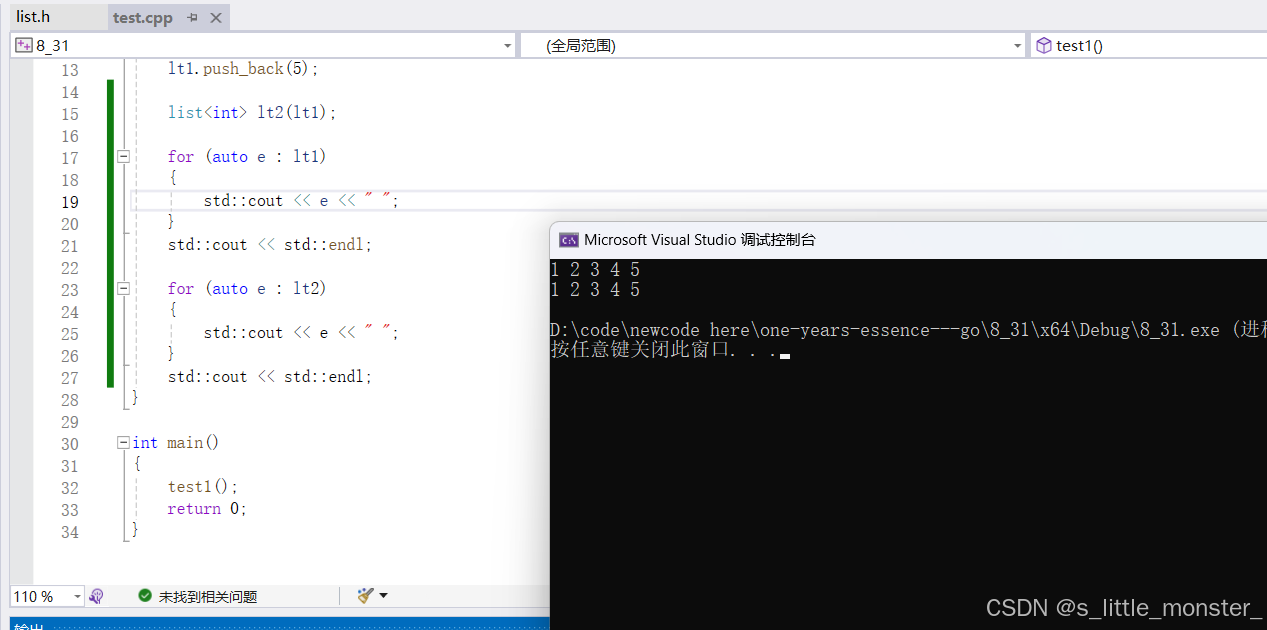
Task: Open the 8_31 project scope dropdown
Action: [507, 46]
